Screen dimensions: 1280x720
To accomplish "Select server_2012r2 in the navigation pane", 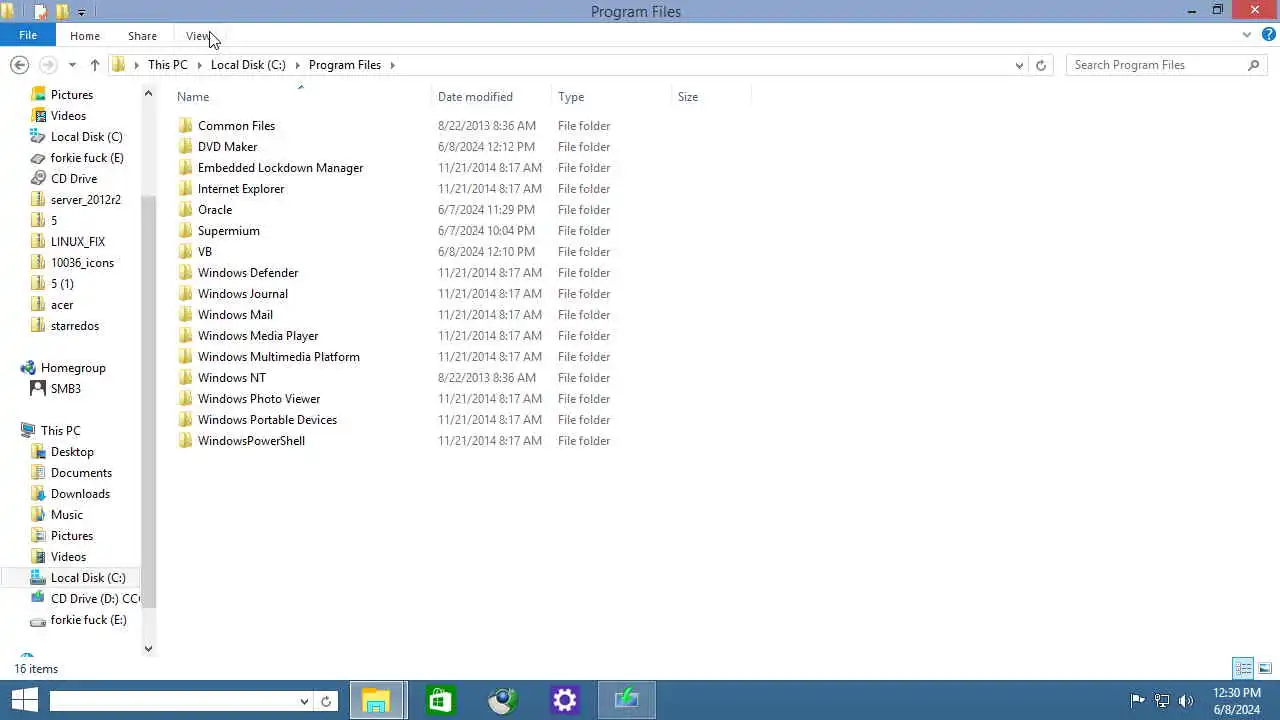I will pos(86,200).
